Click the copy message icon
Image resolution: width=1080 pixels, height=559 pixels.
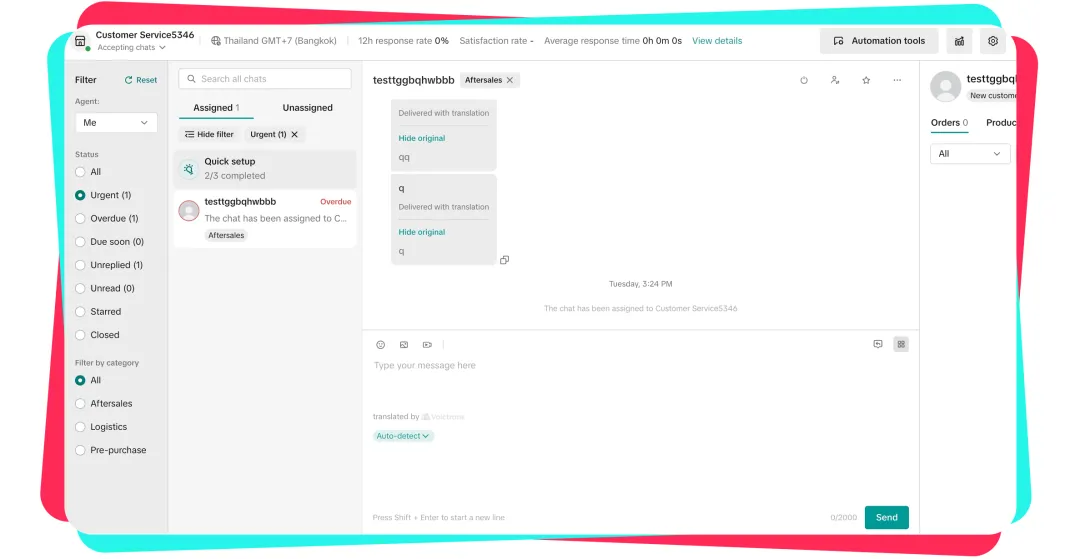(504, 260)
